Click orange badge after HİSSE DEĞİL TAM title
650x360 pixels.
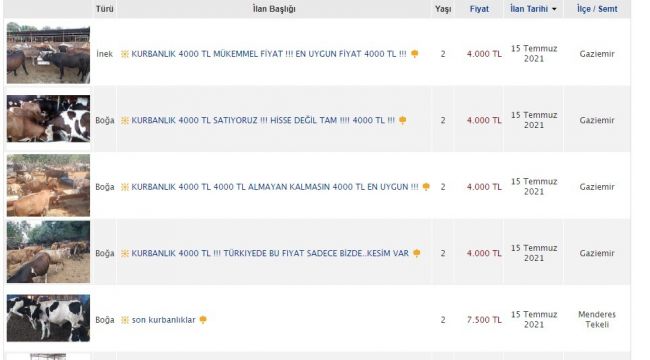tap(403, 120)
